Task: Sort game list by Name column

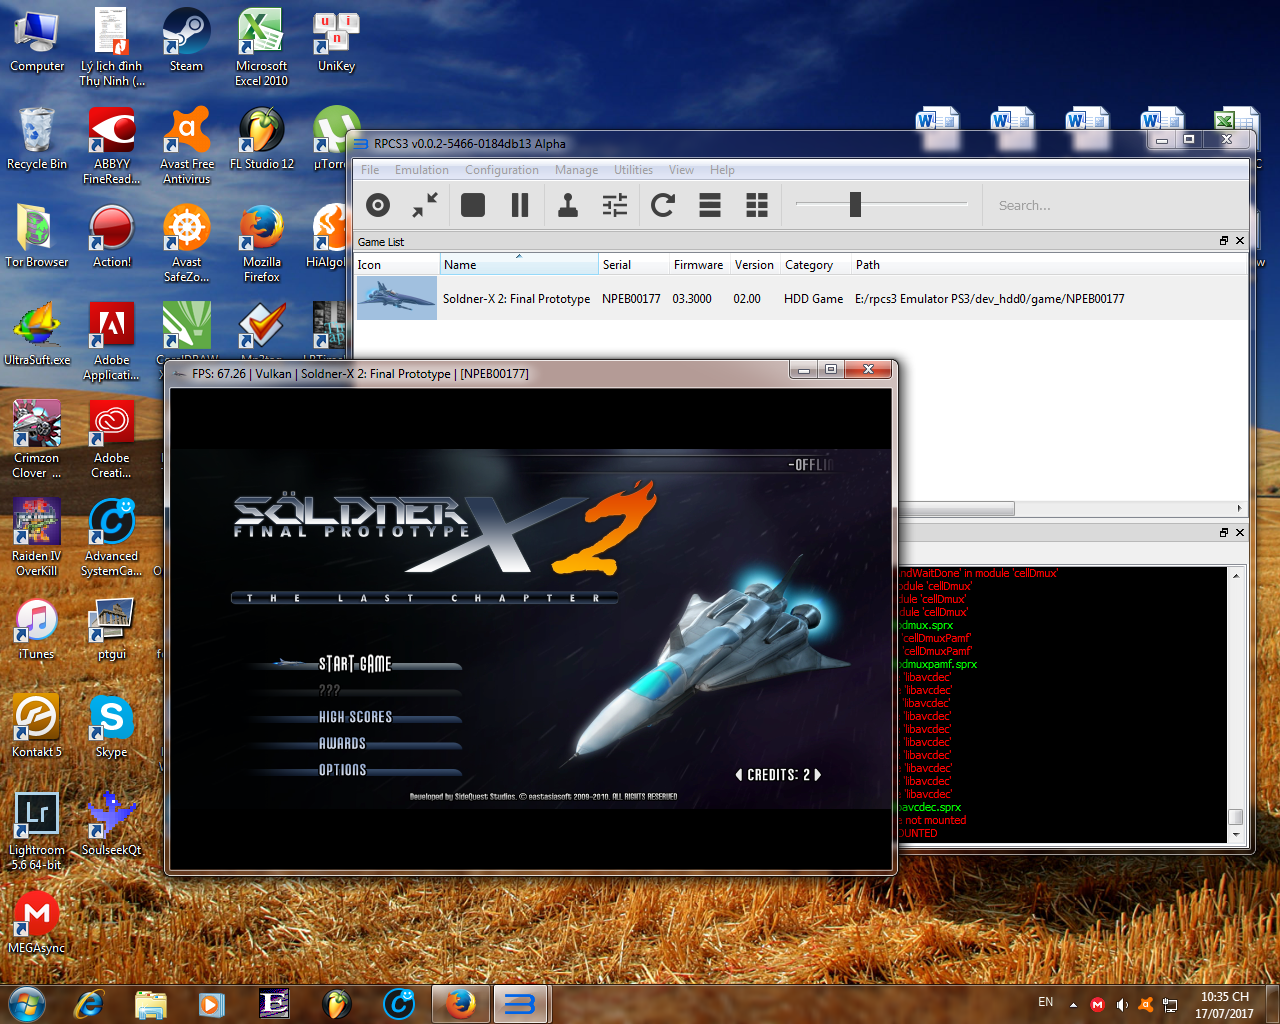Action: pos(518,265)
